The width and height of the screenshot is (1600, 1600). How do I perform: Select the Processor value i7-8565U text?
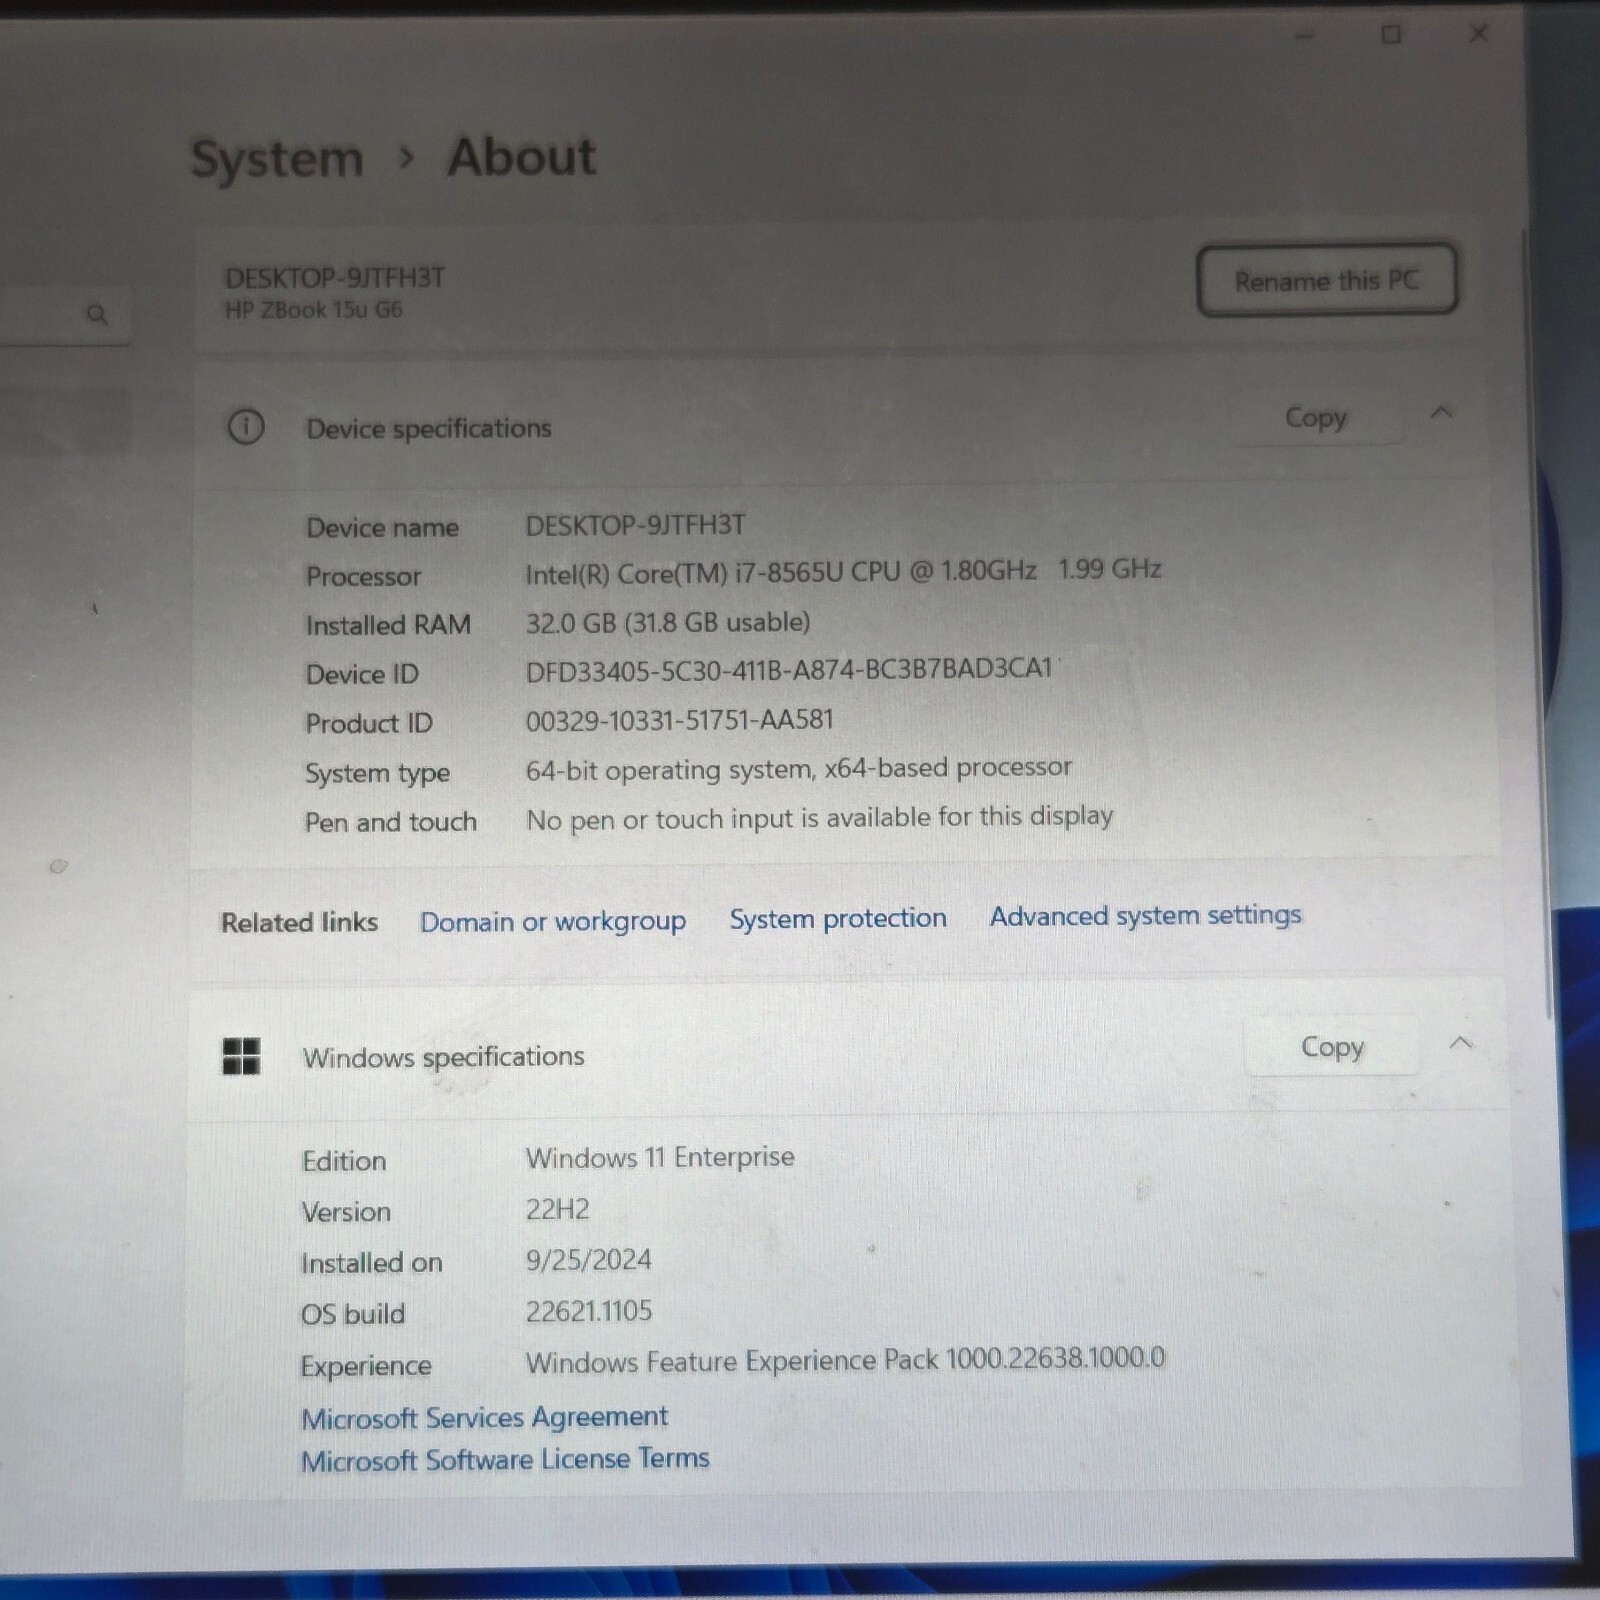(843, 571)
